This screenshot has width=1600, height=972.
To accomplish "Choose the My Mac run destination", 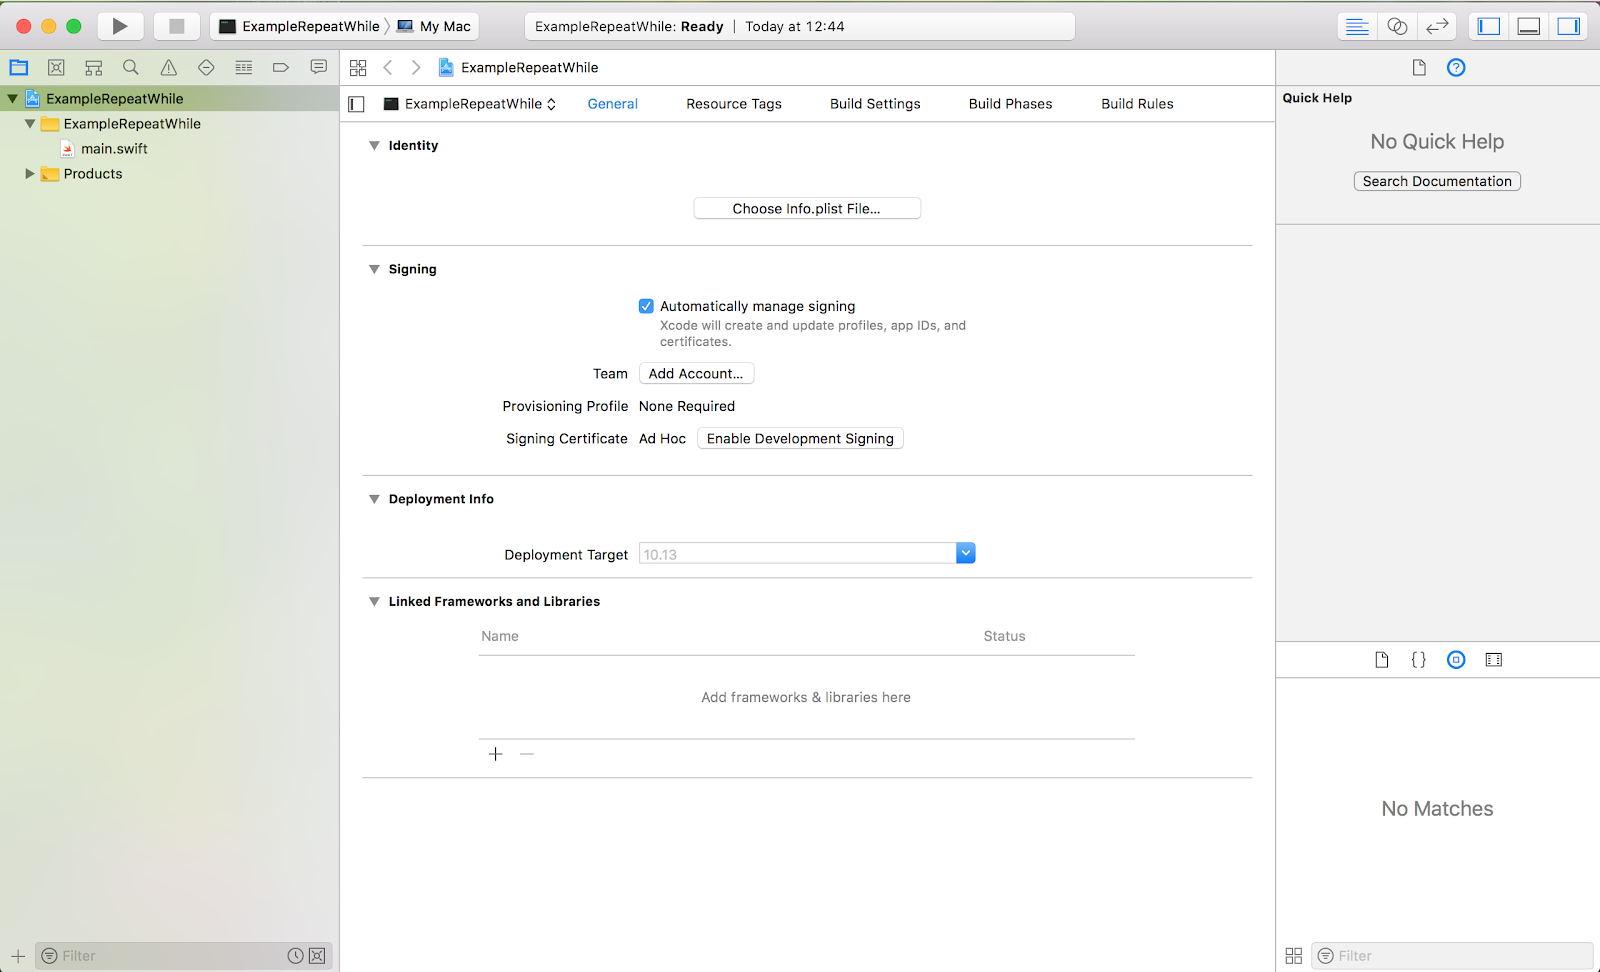I will [434, 26].
